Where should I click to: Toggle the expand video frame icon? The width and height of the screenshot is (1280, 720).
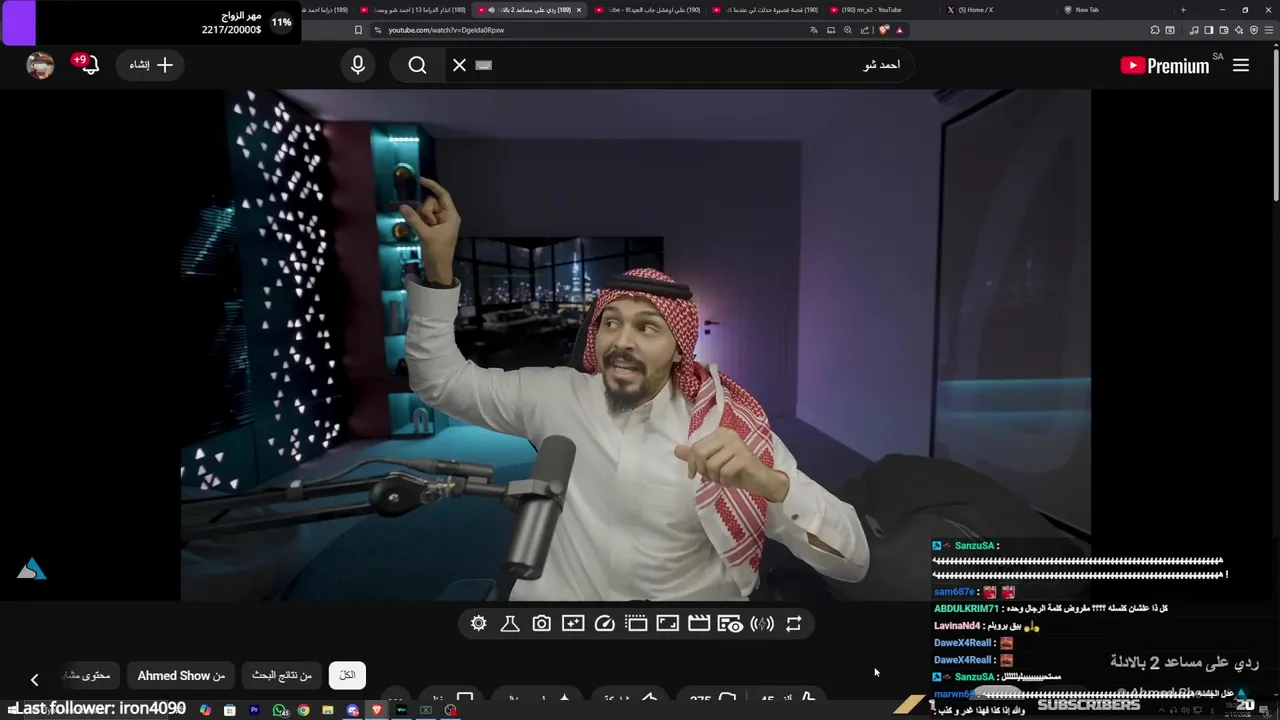[668, 624]
